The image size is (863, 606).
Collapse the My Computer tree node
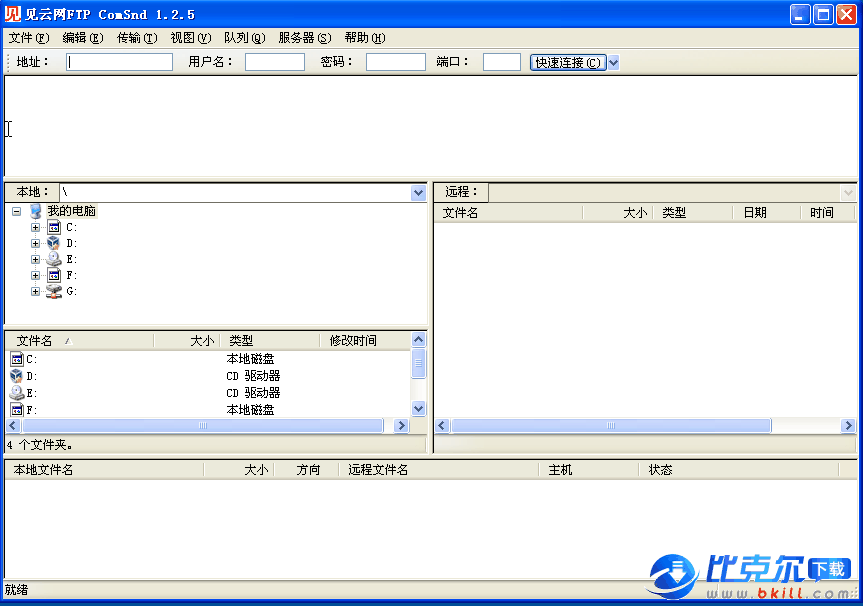pos(16,211)
